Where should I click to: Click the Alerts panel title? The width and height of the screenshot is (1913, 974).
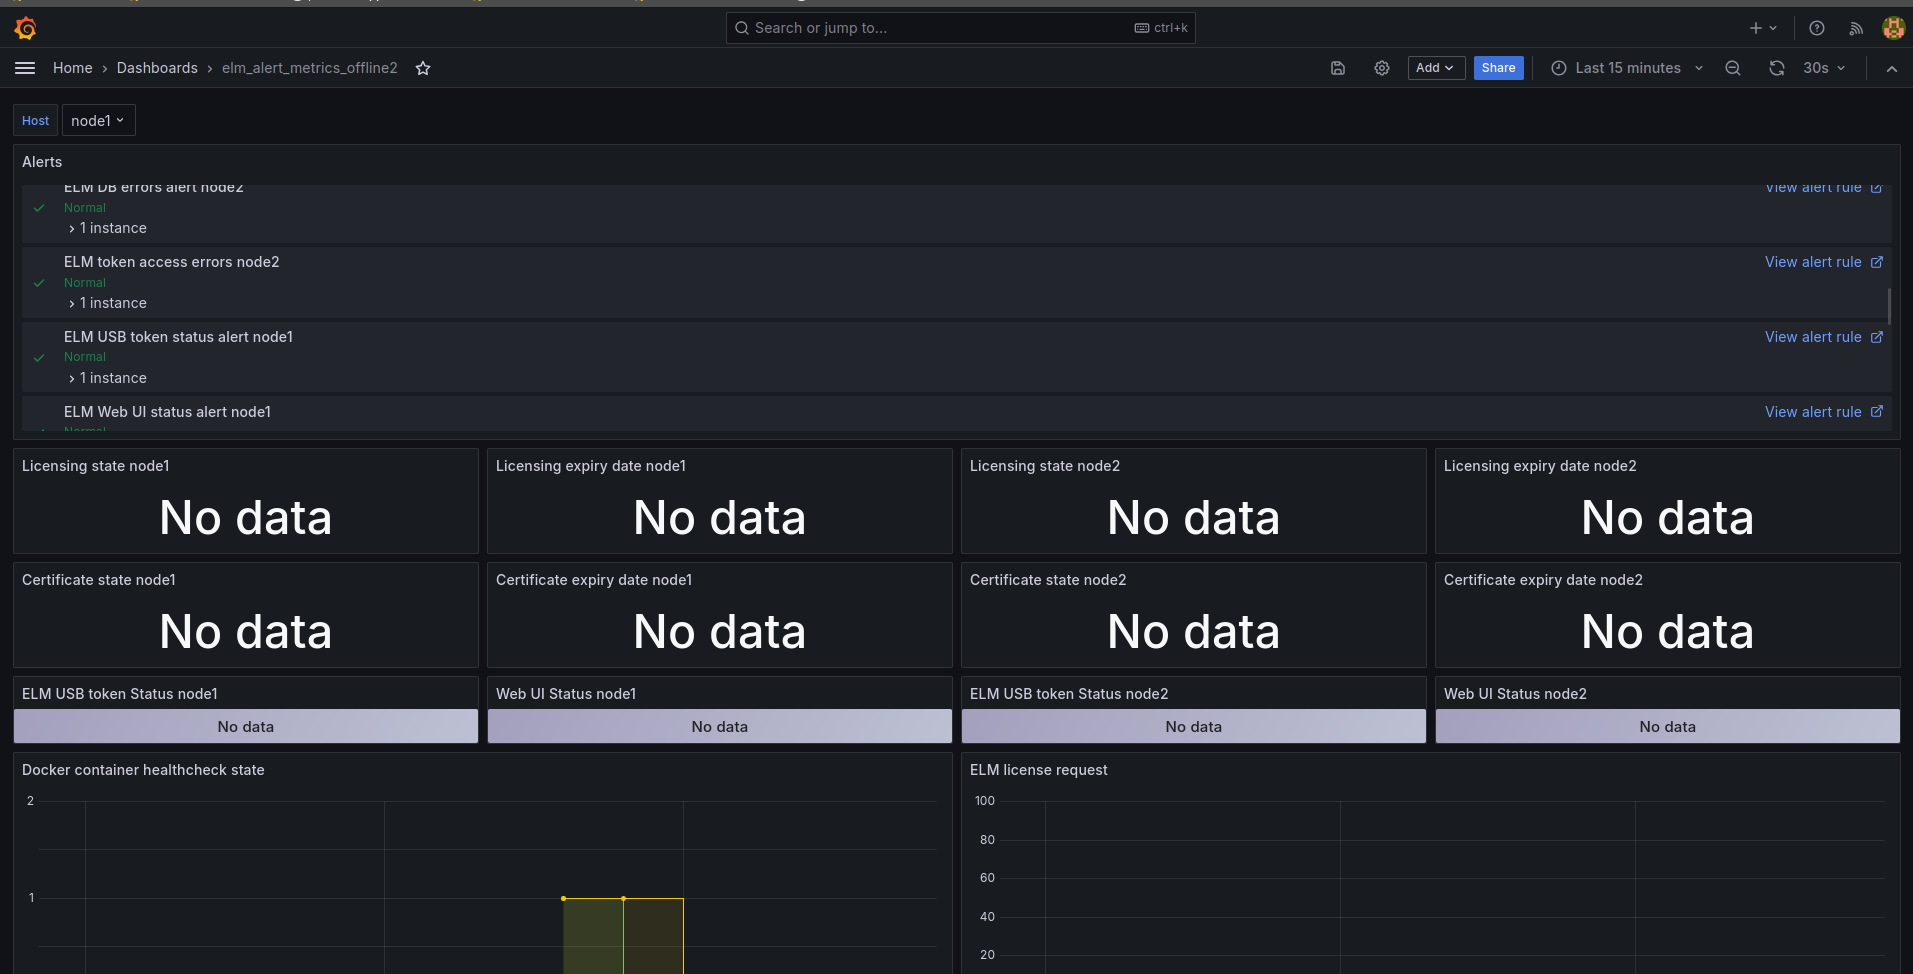(42, 162)
